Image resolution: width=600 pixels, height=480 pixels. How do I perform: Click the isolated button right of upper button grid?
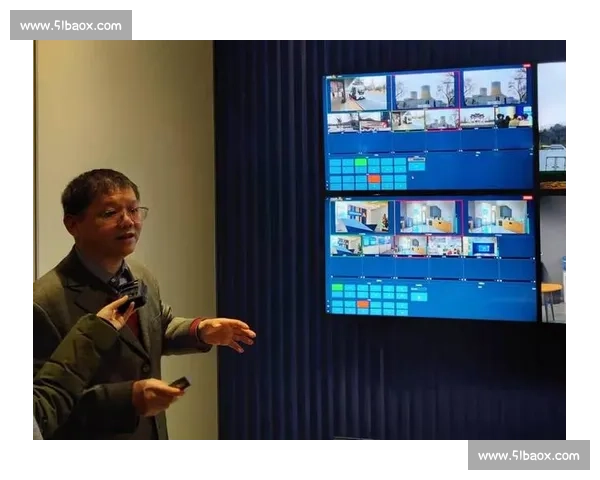tap(416, 163)
